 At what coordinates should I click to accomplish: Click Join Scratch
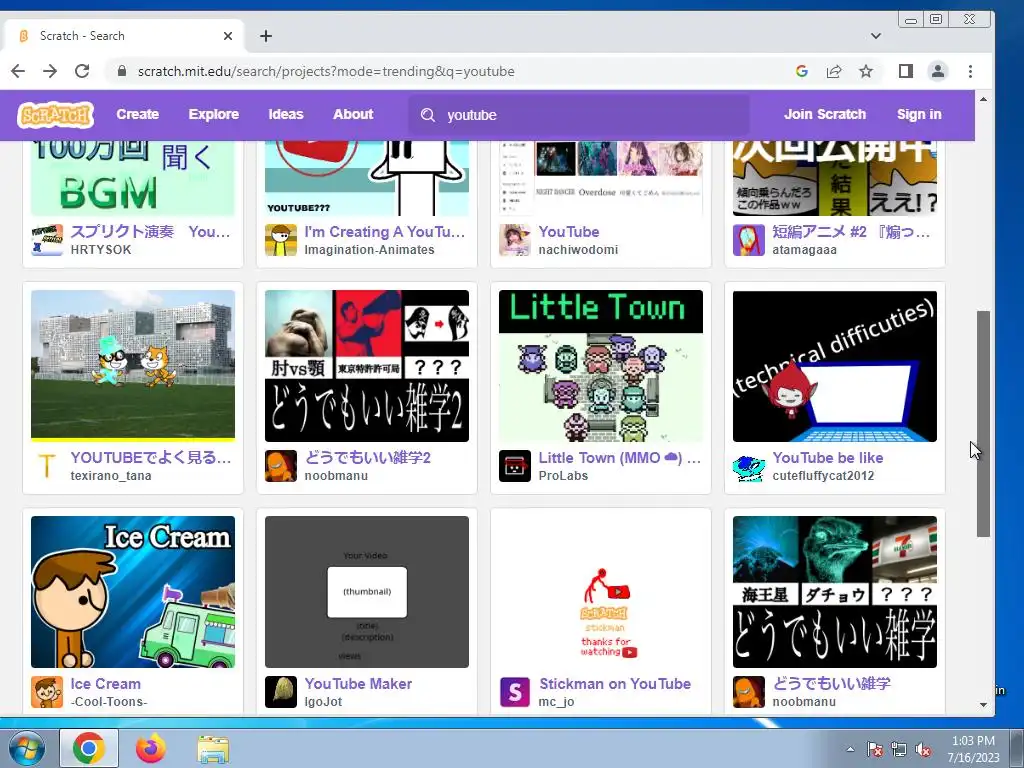(x=825, y=114)
